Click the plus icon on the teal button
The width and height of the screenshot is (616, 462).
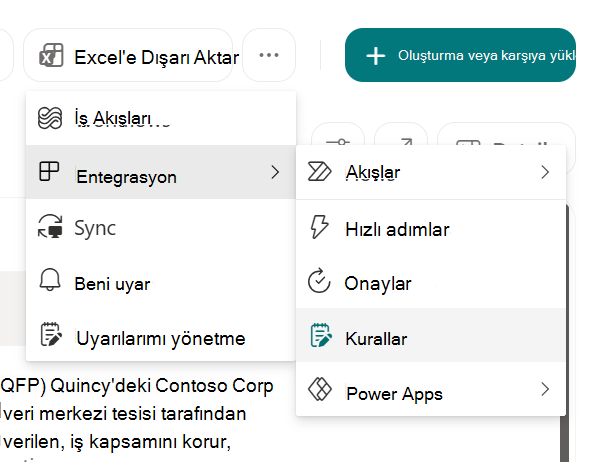[x=376, y=56]
